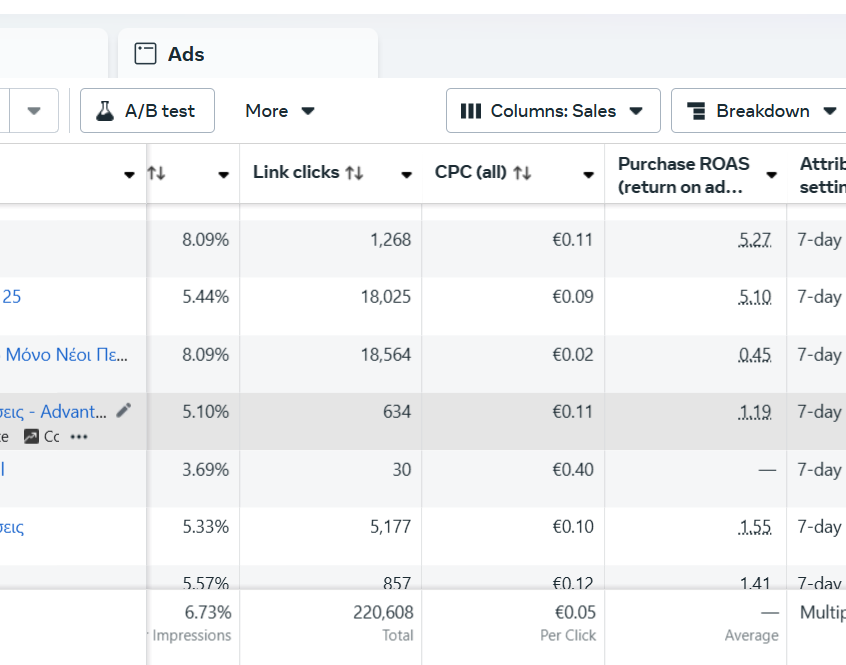Open the ad name link ending in Advant...
Screen dimensions: 846x665
(x=72, y=411)
